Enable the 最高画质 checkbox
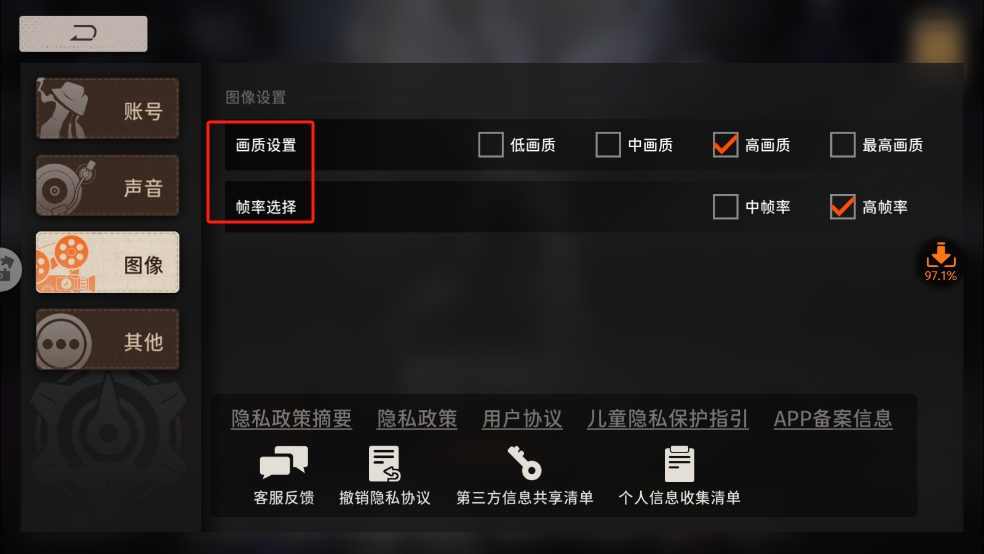Screen dimensions: 984x554 [843, 145]
